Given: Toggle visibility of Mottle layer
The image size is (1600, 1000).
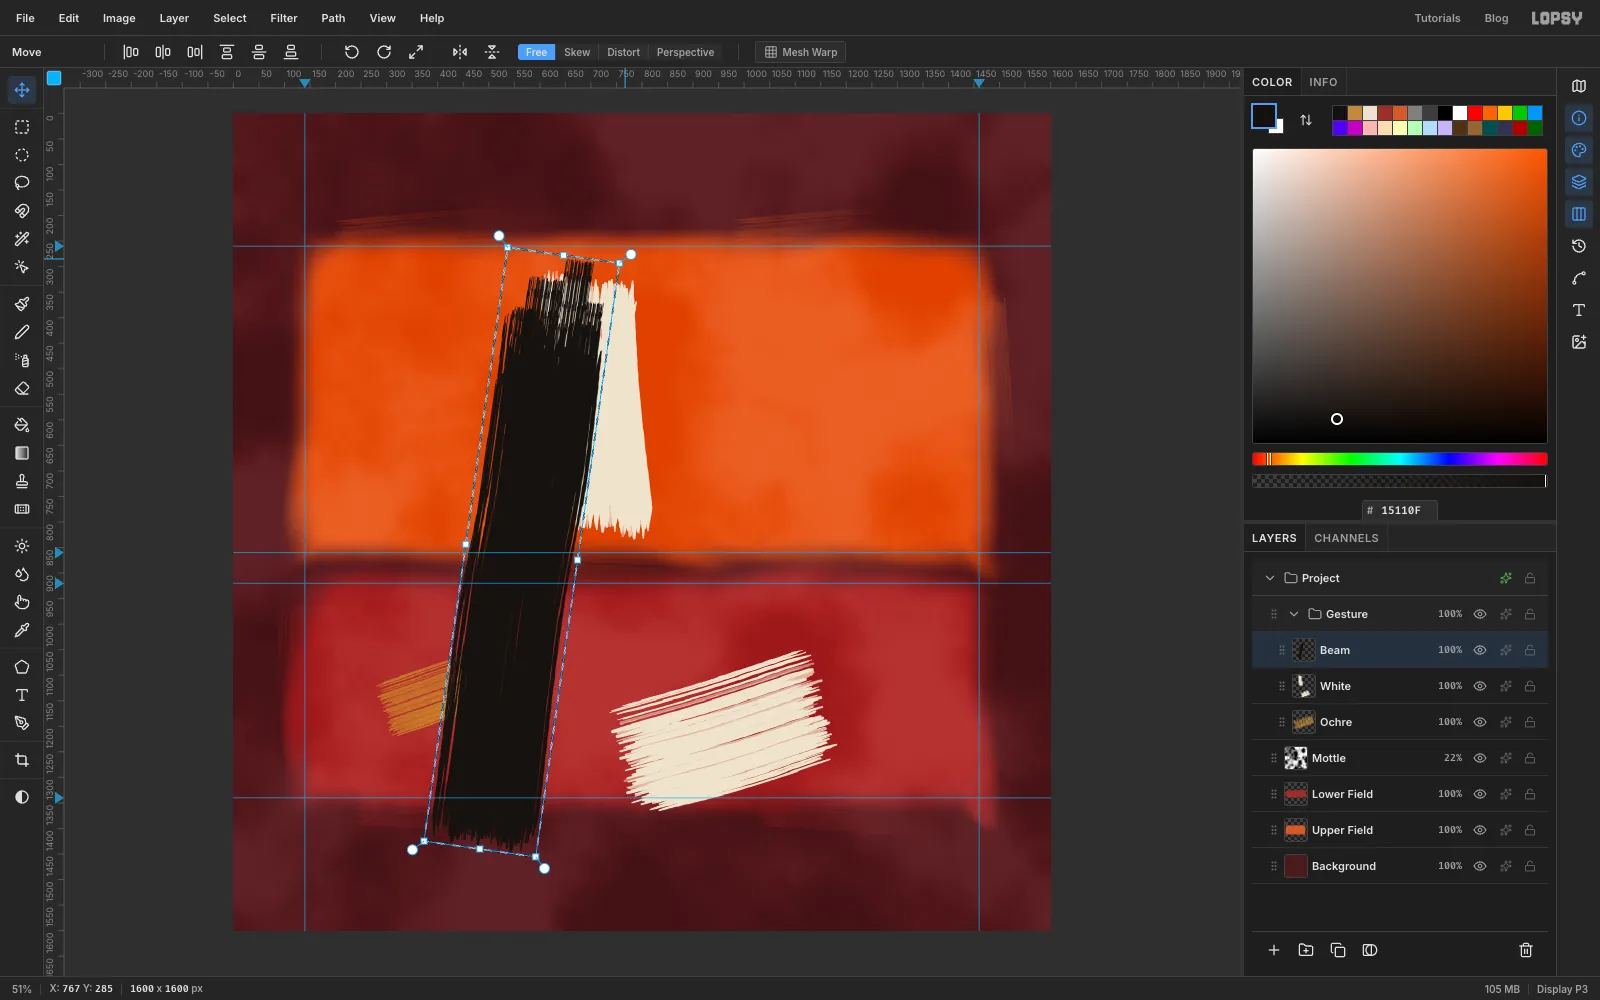Looking at the screenshot, I should [1480, 758].
